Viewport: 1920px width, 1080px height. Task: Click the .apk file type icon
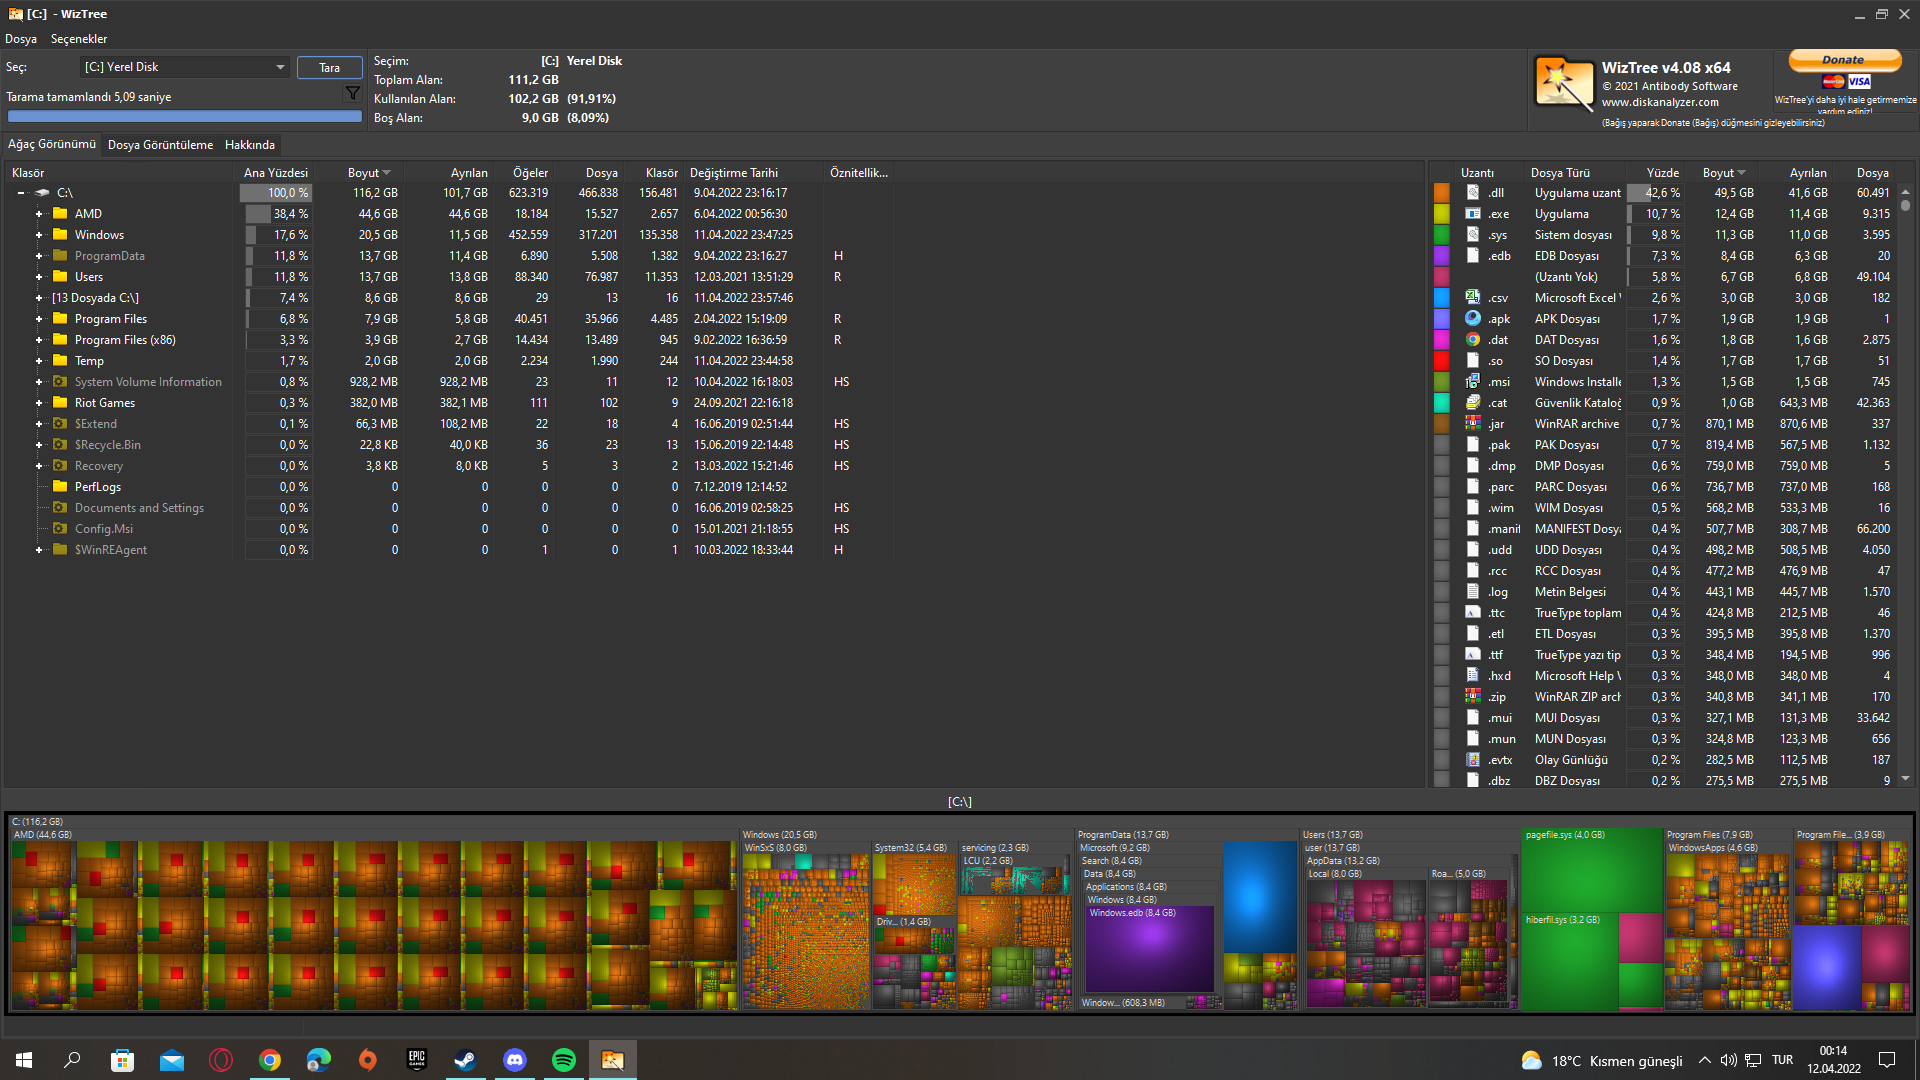click(1473, 318)
